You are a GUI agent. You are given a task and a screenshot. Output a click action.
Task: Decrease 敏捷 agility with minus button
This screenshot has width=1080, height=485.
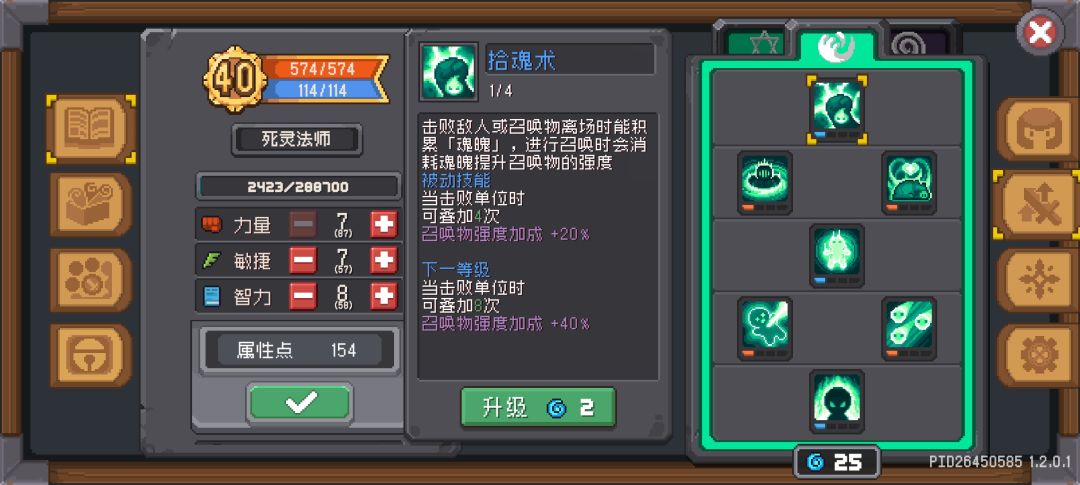click(x=303, y=260)
